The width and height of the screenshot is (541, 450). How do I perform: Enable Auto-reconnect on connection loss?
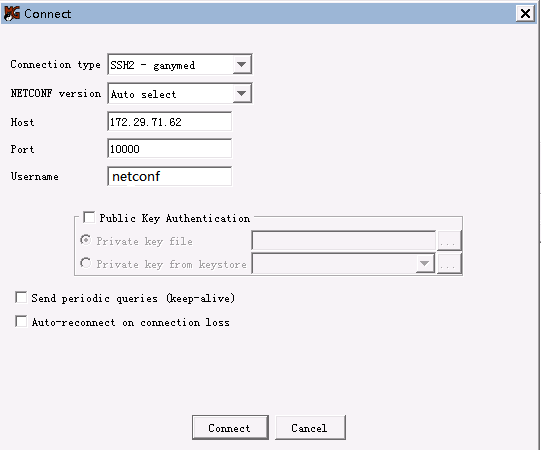coord(21,322)
